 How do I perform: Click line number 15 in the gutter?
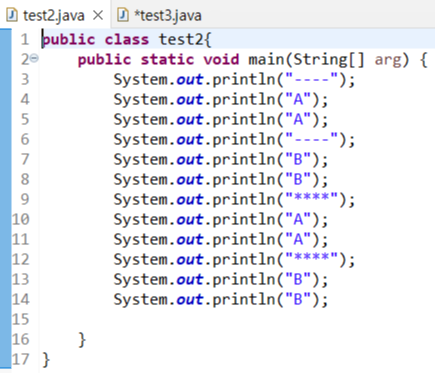(x=21, y=319)
